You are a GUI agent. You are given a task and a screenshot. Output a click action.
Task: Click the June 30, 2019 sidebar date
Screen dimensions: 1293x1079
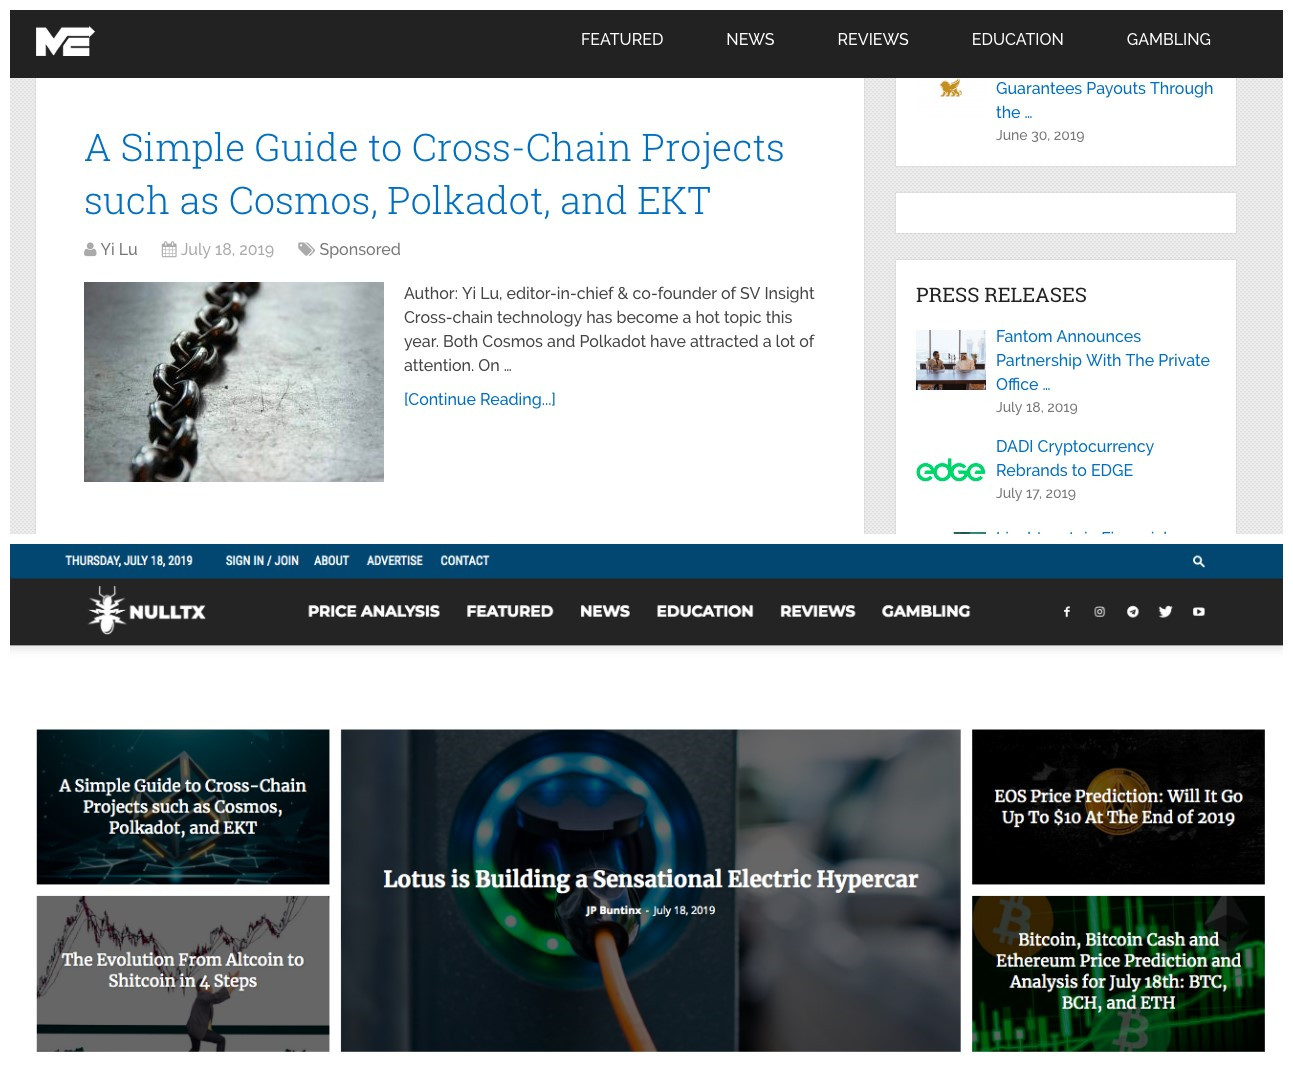1040,136
